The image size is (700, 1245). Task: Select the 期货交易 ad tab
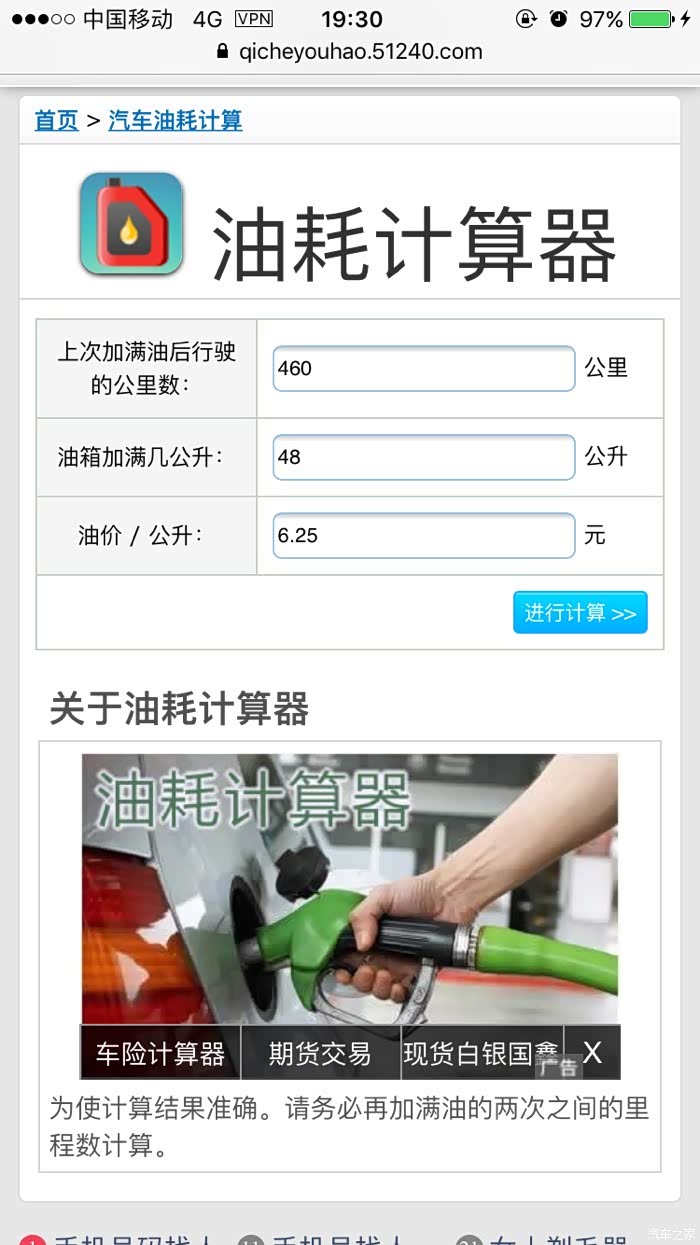tap(321, 1053)
